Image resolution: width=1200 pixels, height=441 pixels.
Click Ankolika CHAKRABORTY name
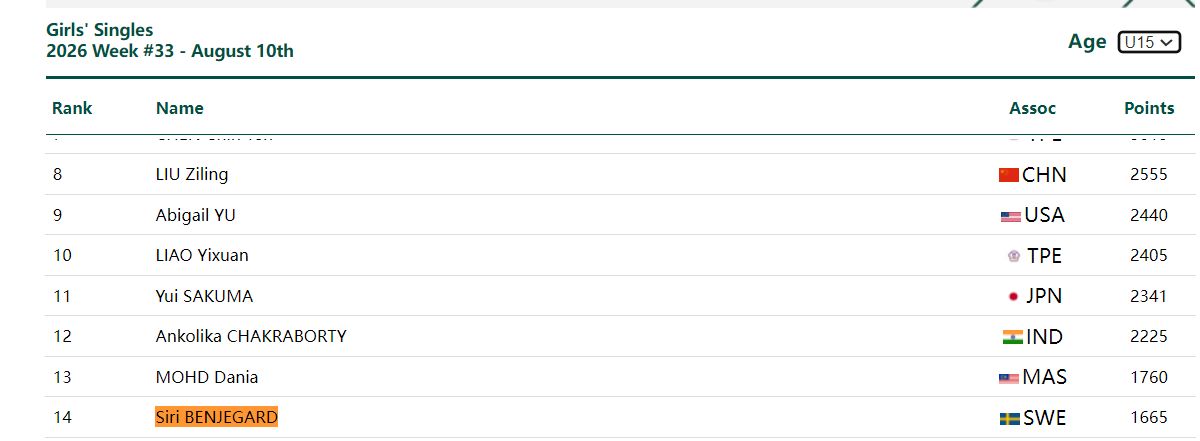[251, 336]
